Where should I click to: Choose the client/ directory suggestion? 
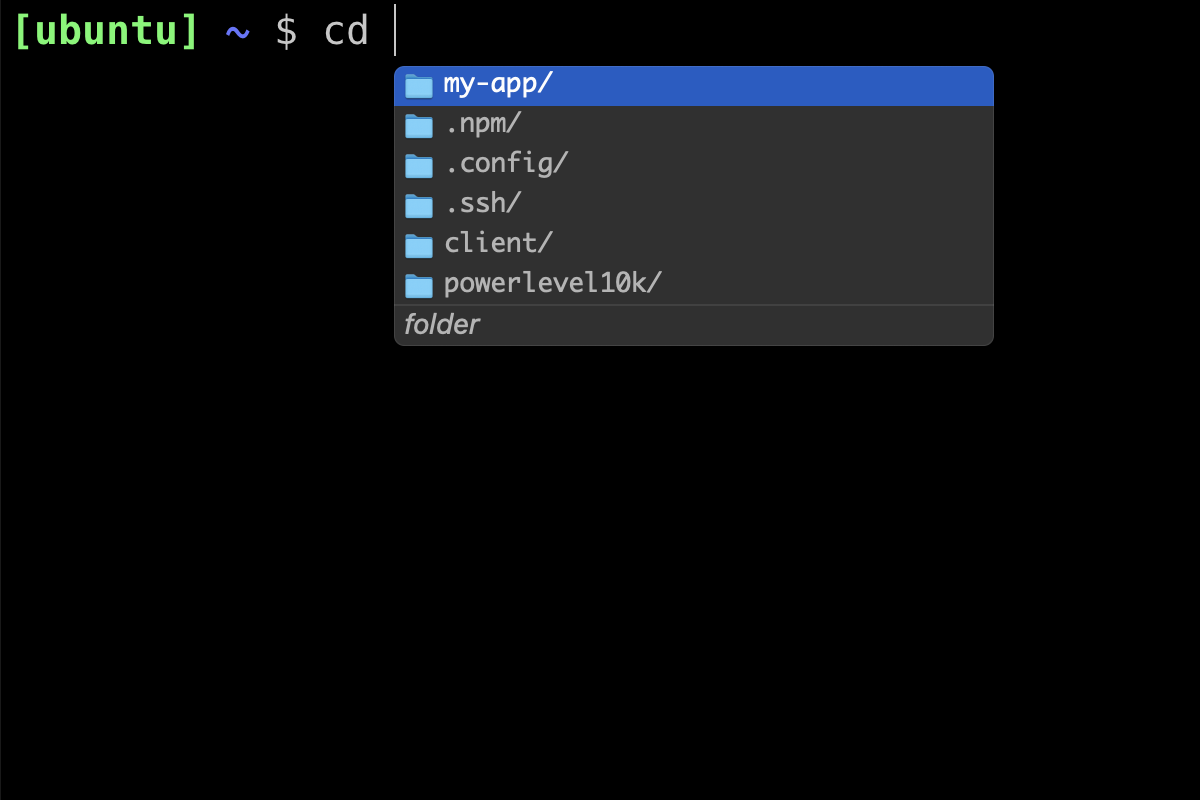pos(694,245)
